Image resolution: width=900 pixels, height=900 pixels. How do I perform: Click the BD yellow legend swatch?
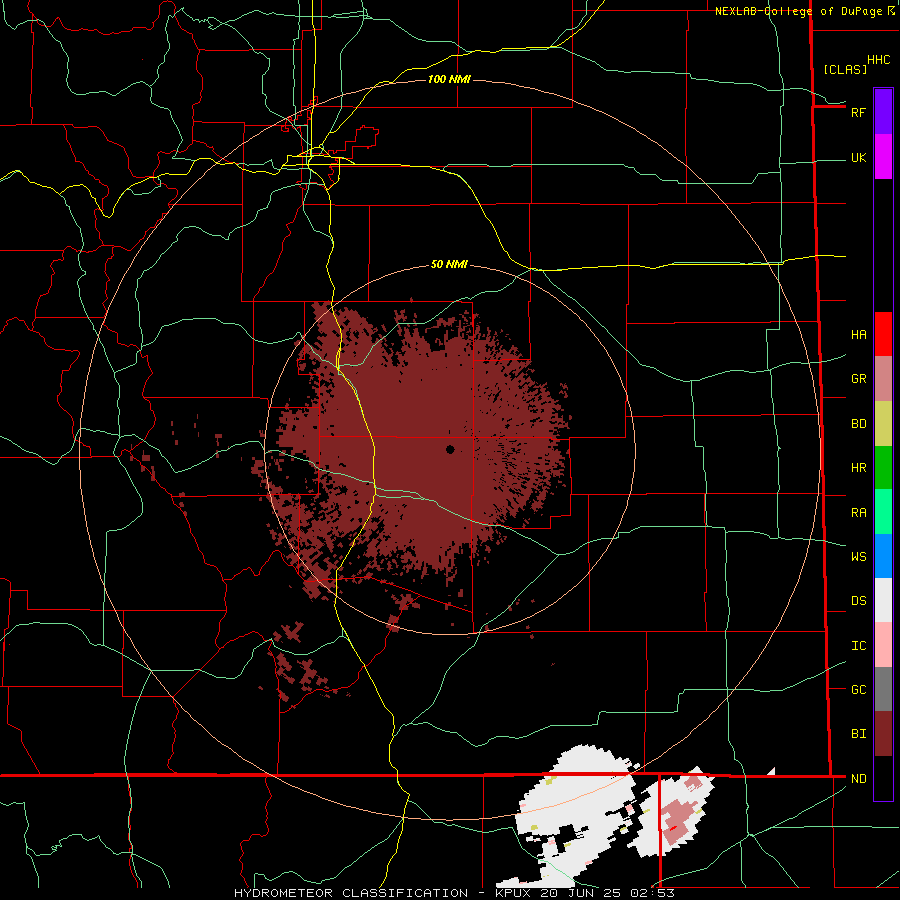[883, 424]
